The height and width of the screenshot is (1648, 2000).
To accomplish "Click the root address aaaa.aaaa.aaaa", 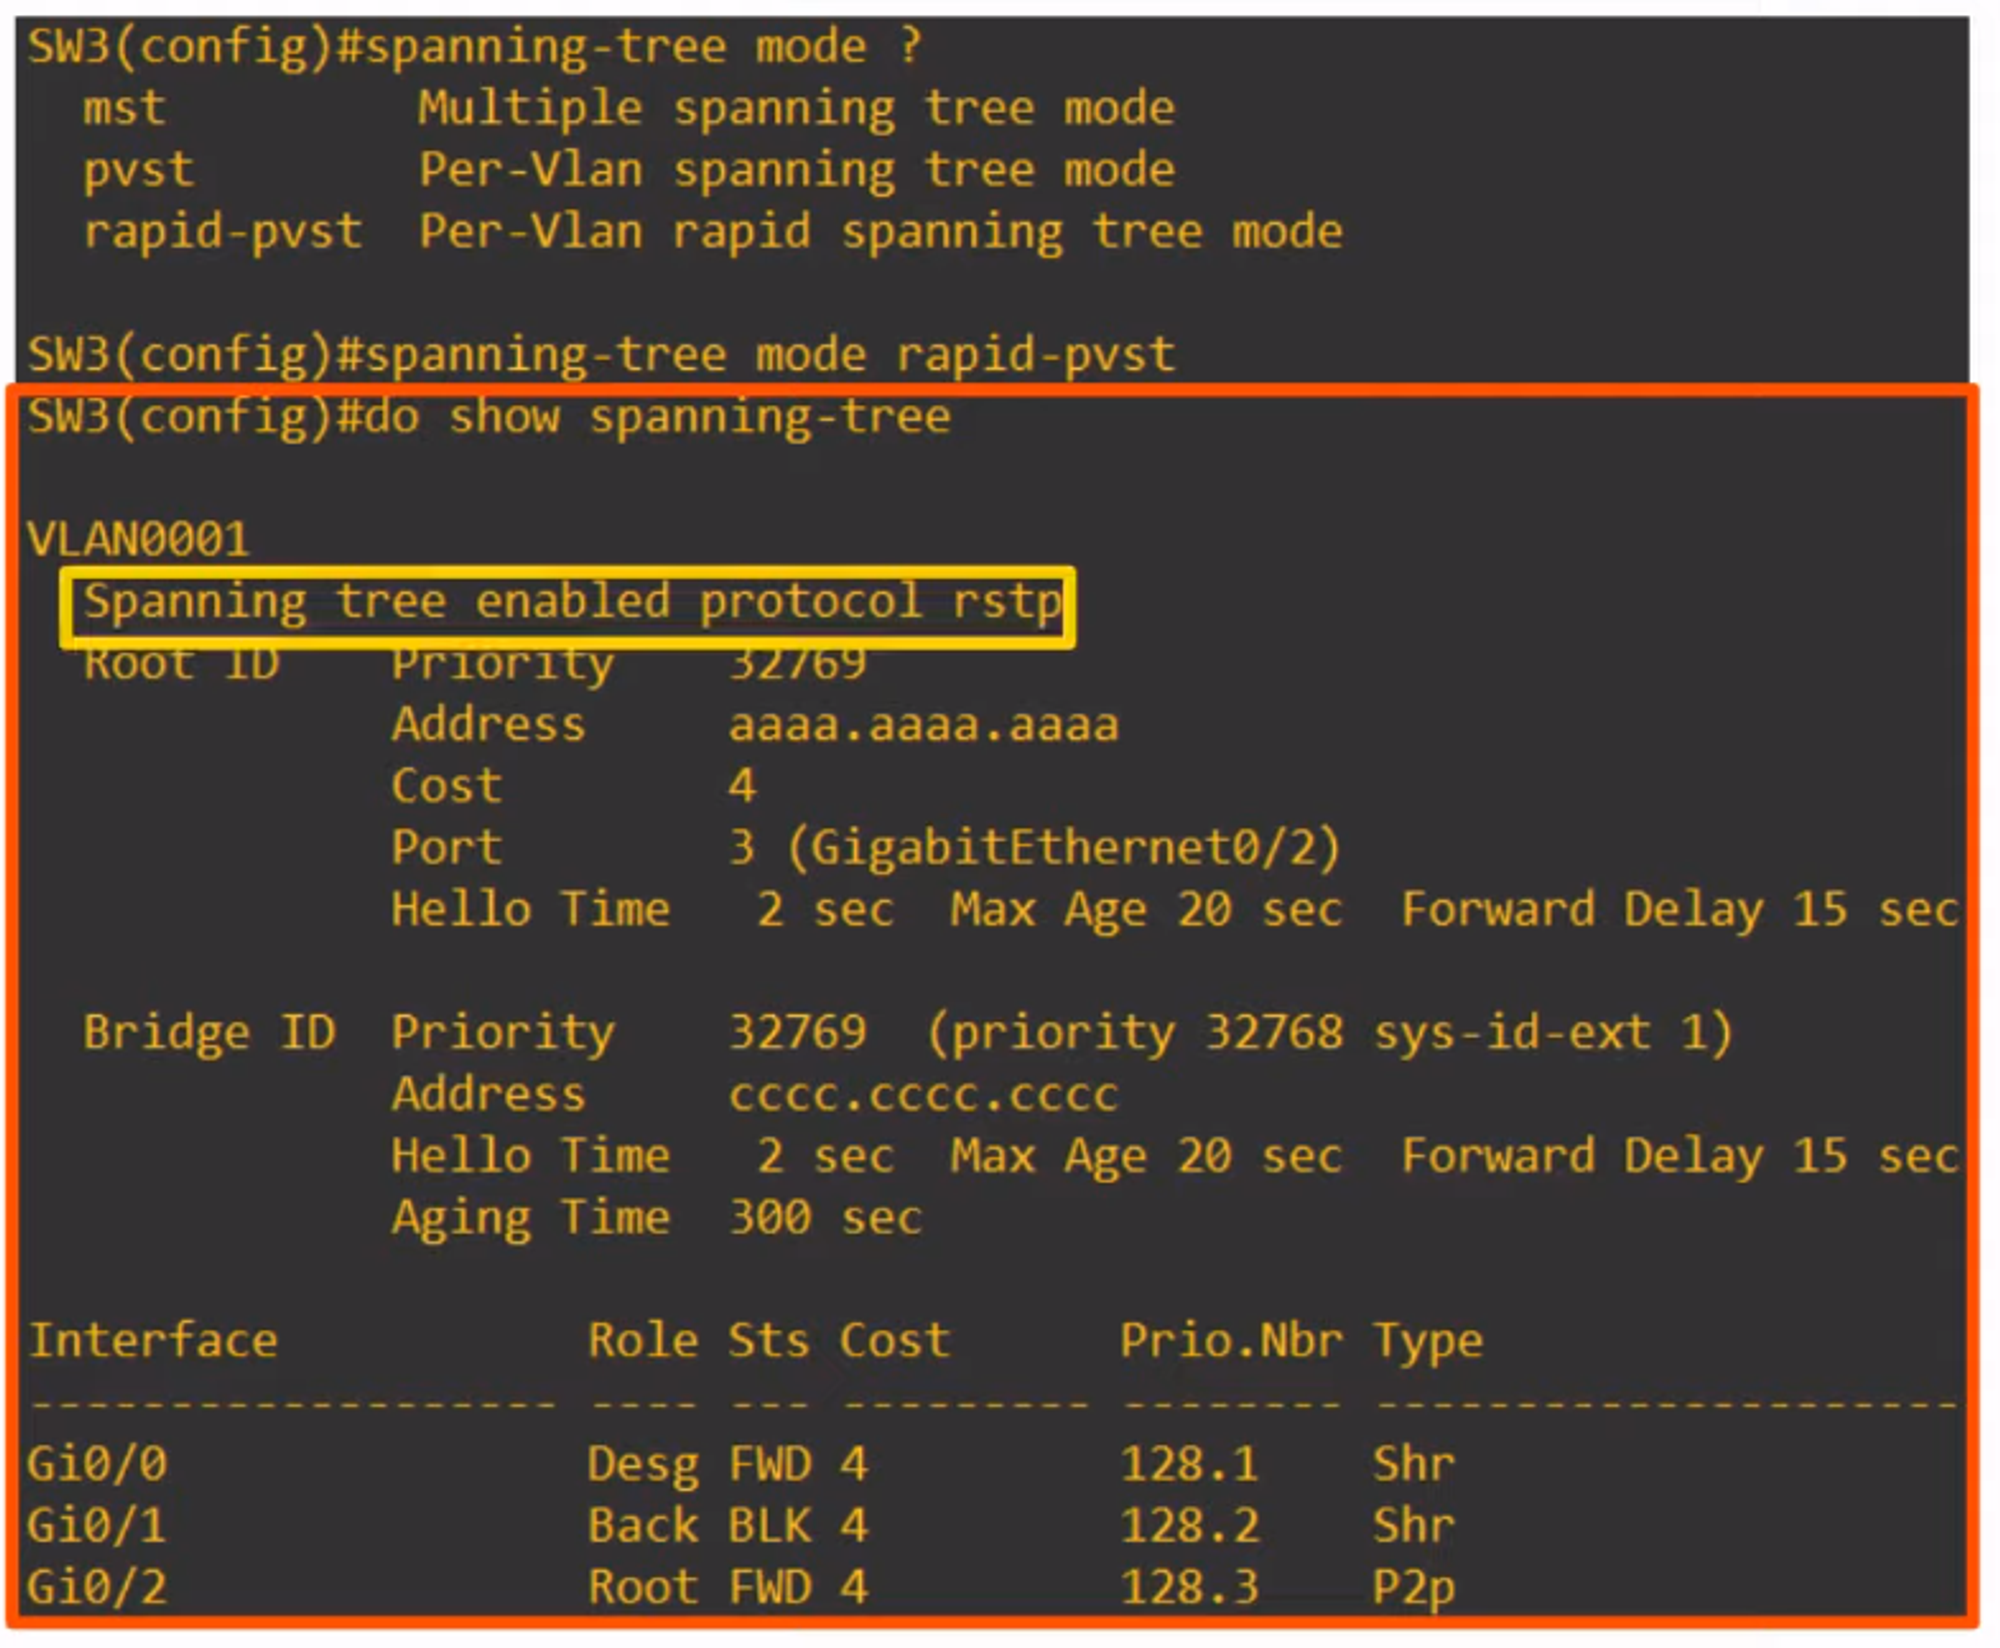I will coord(922,726).
